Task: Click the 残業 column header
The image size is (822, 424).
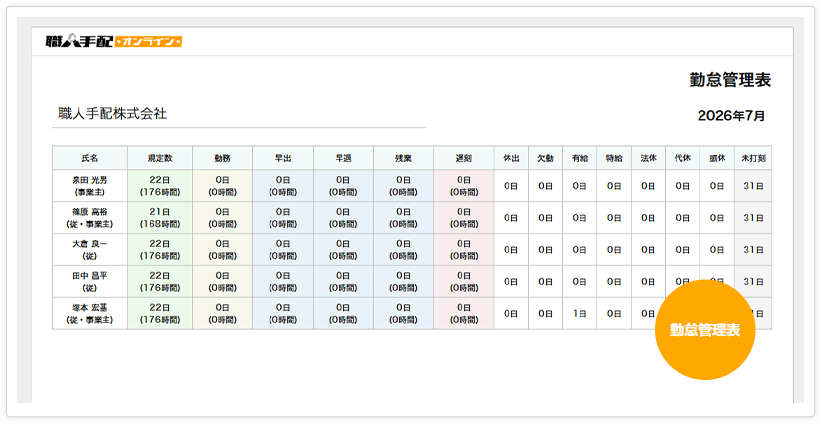Action: (403, 158)
